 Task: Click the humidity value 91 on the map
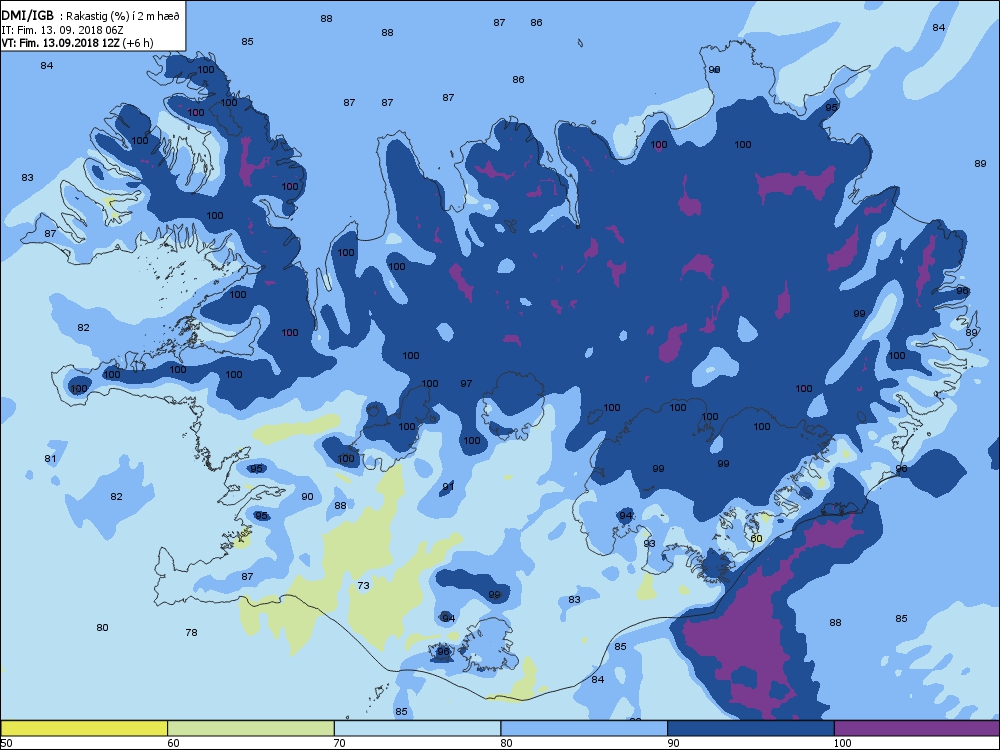point(448,487)
